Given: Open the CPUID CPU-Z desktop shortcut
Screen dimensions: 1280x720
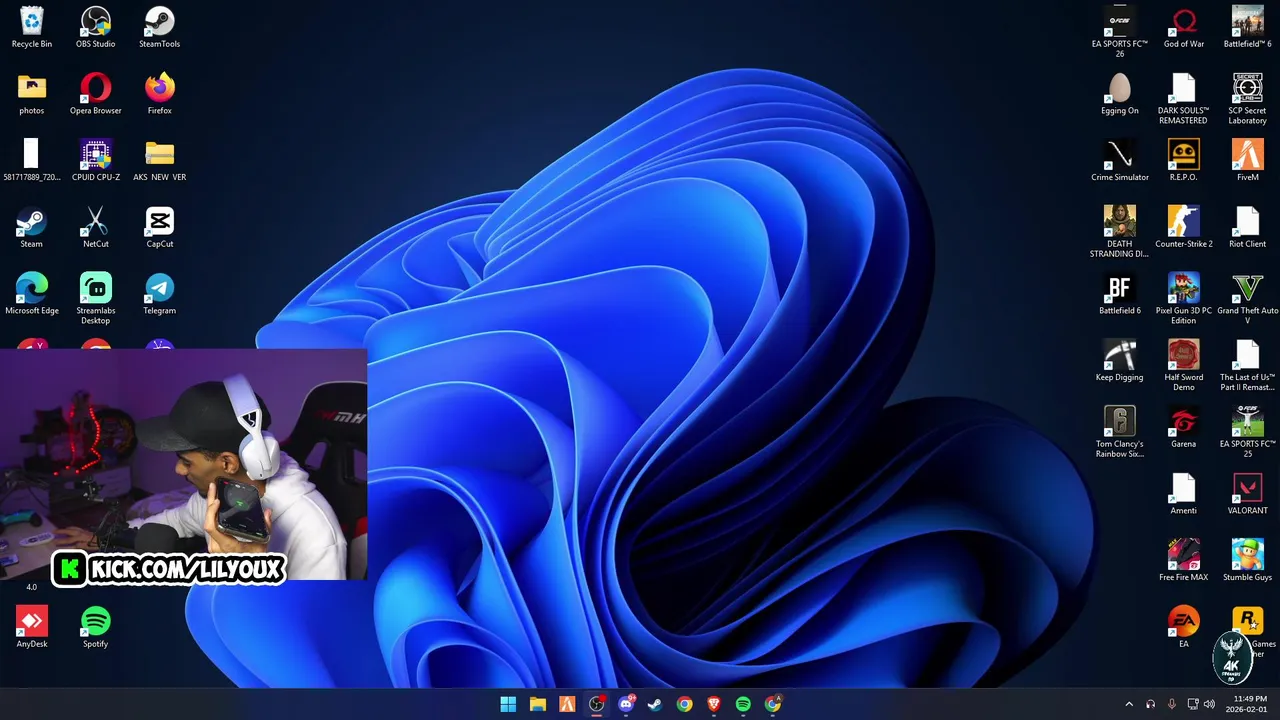Looking at the screenshot, I should [x=96, y=160].
